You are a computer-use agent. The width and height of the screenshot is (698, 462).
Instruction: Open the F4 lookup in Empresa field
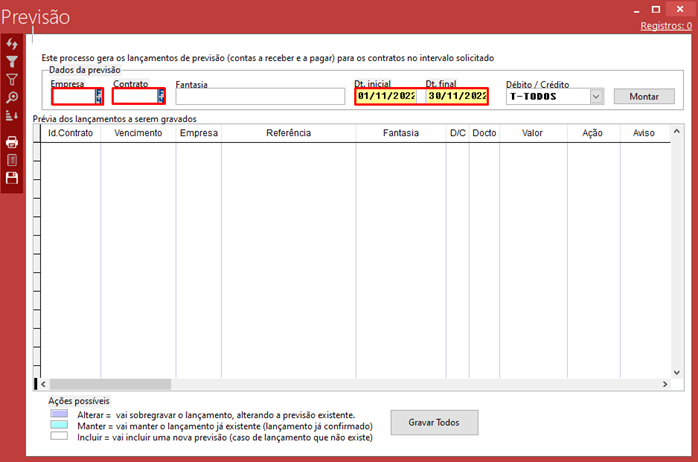pos(98,97)
